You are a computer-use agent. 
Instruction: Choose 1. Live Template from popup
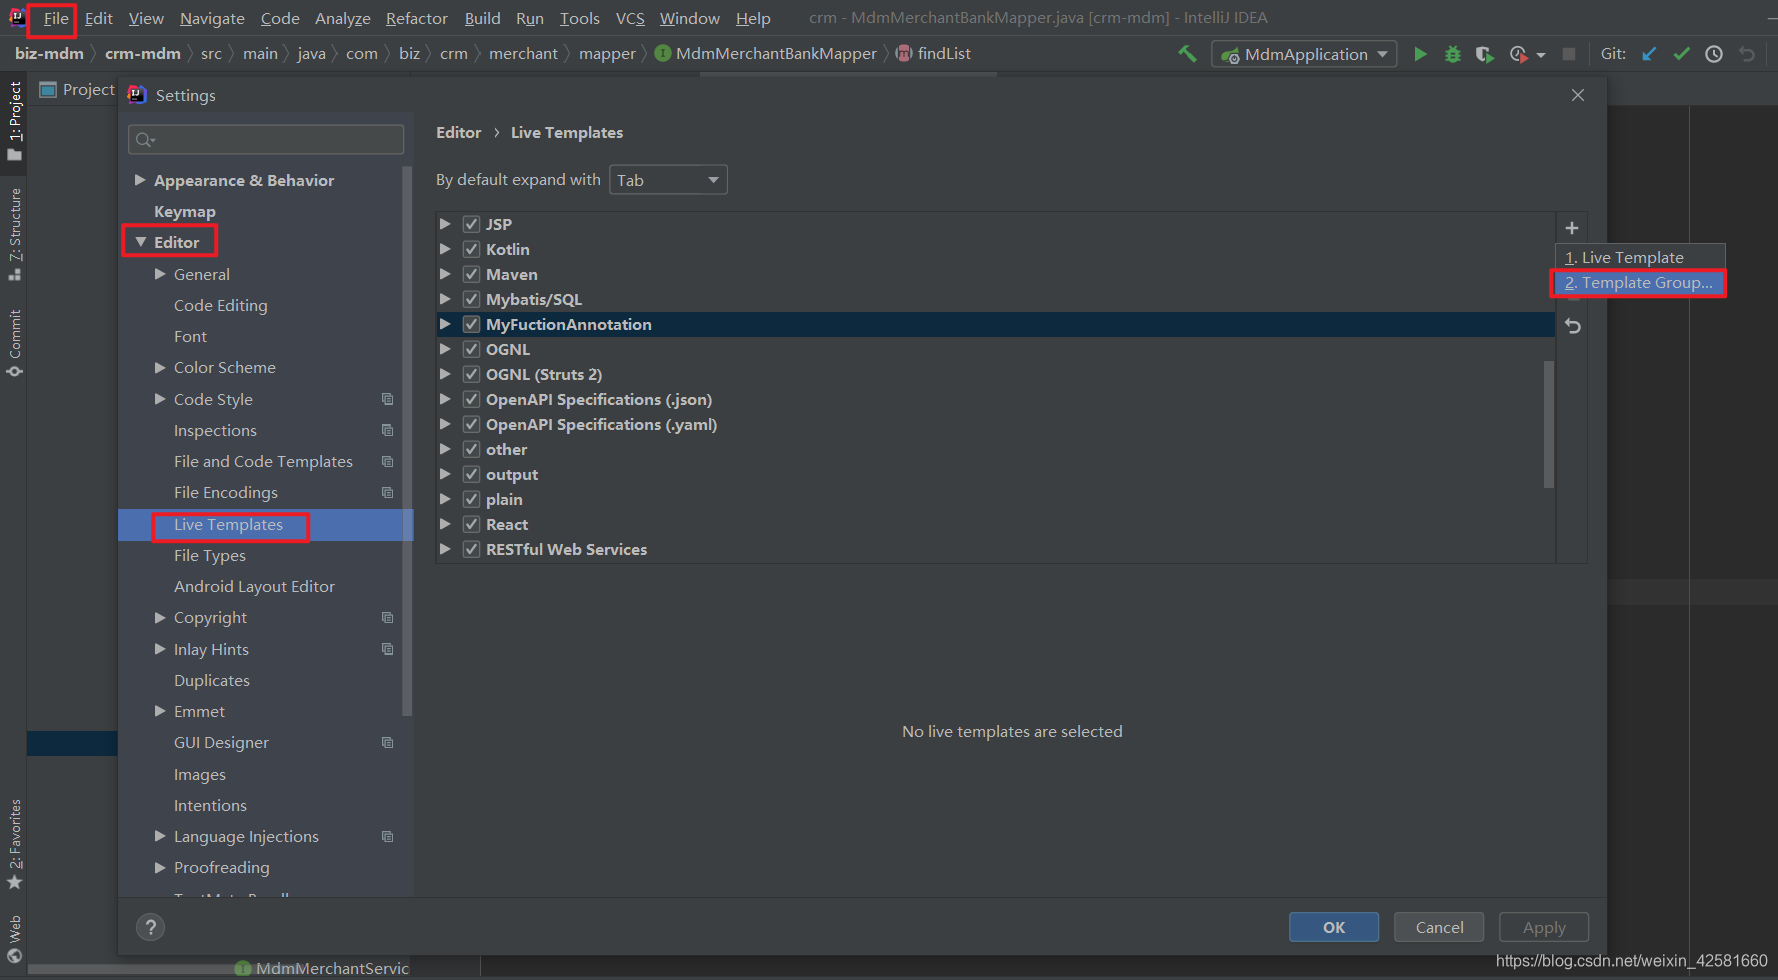click(1640, 257)
